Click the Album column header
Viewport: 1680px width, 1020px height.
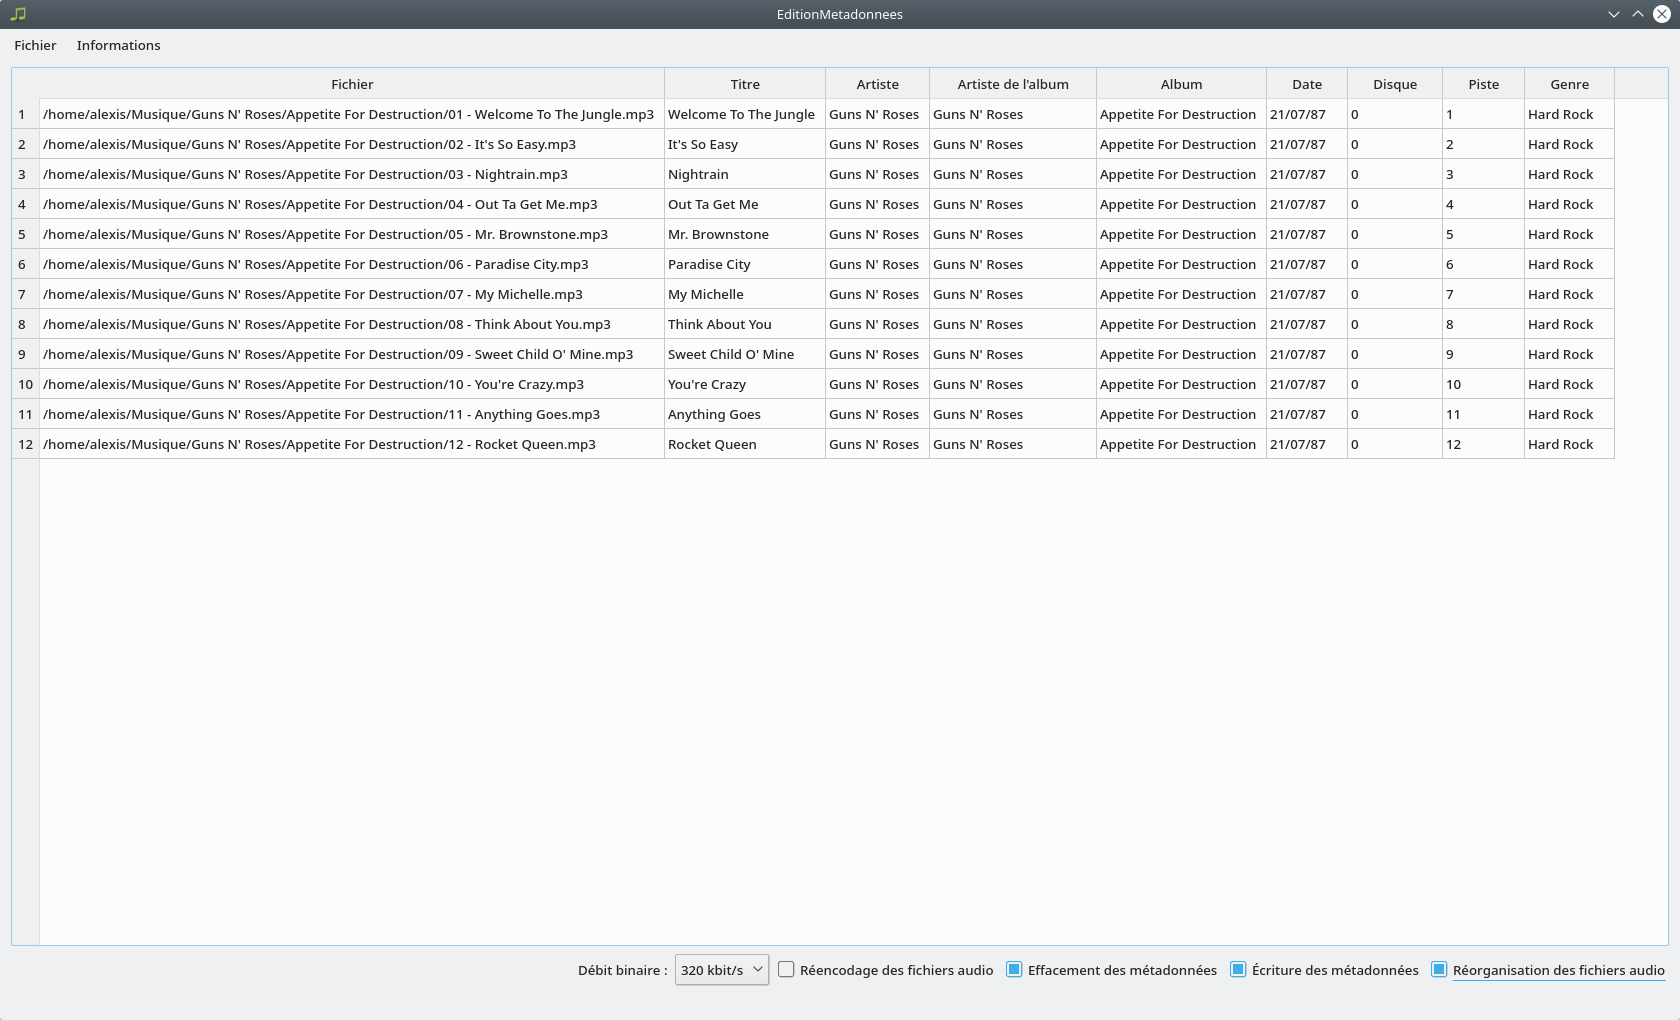(x=1181, y=84)
